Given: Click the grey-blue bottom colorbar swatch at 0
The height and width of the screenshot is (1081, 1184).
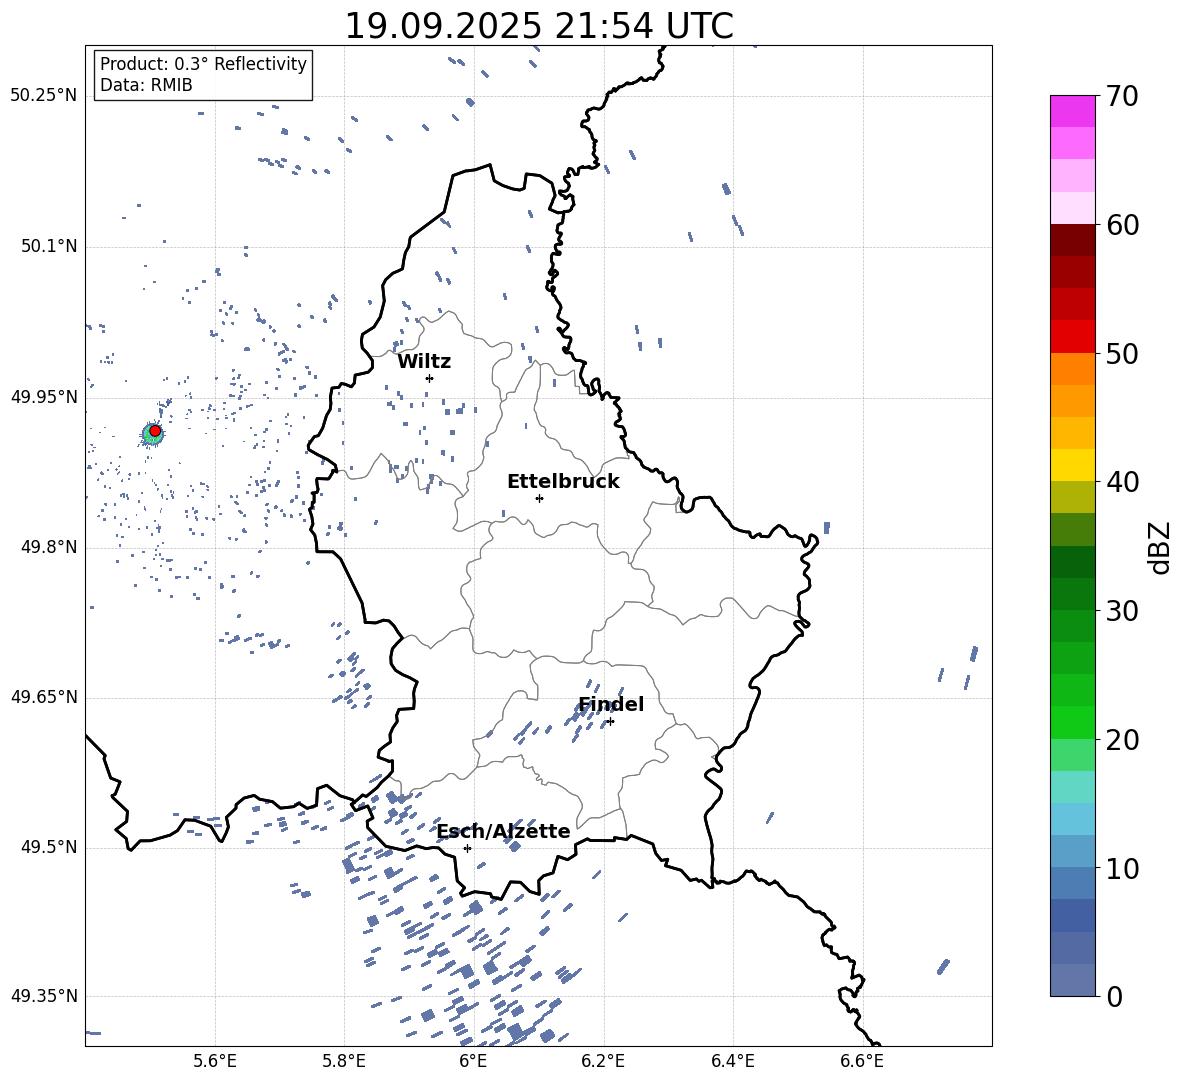Looking at the screenshot, I should click(x=1072, y=980).
